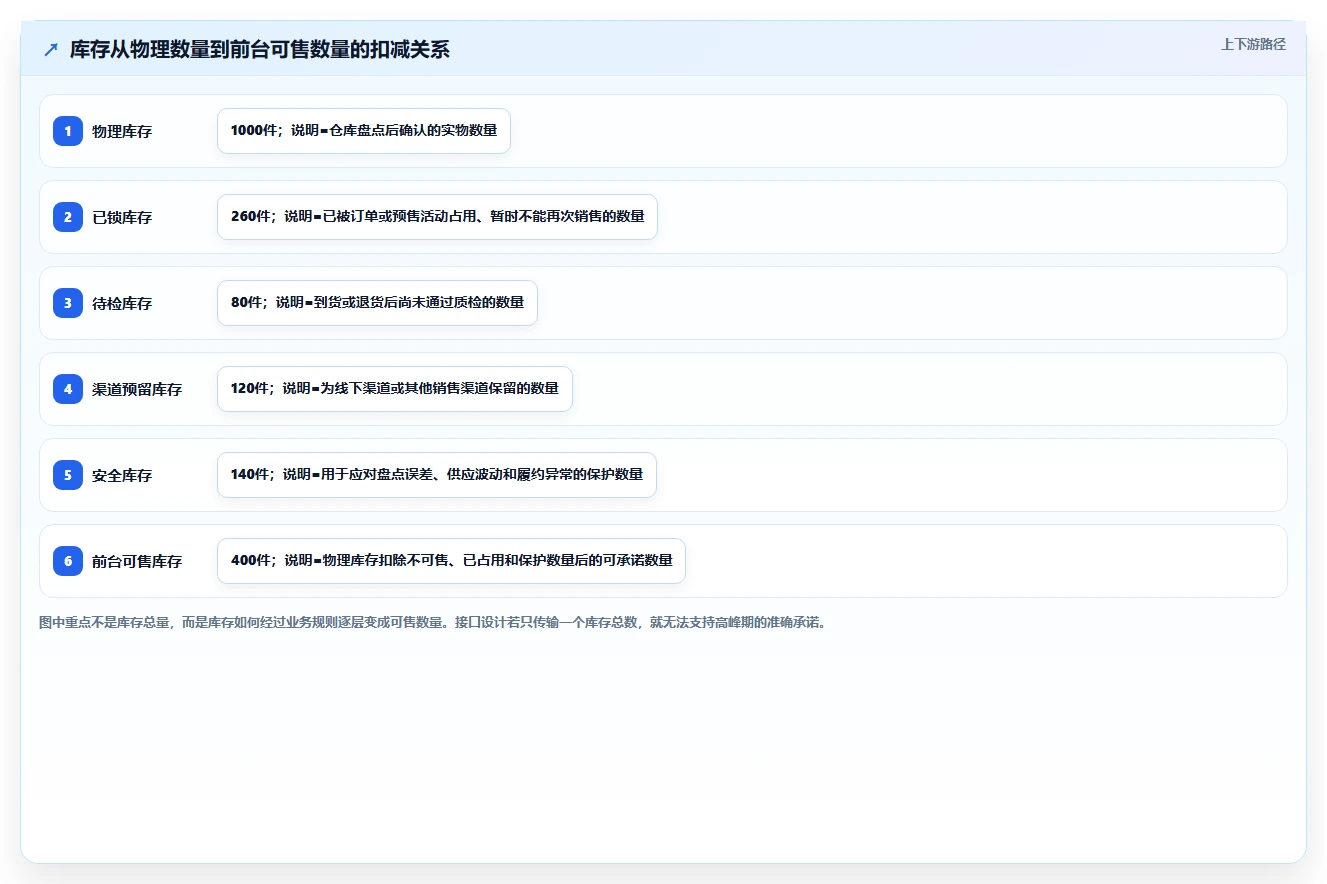
Task: Click the 120件 description box
Action: coord(395,389)
